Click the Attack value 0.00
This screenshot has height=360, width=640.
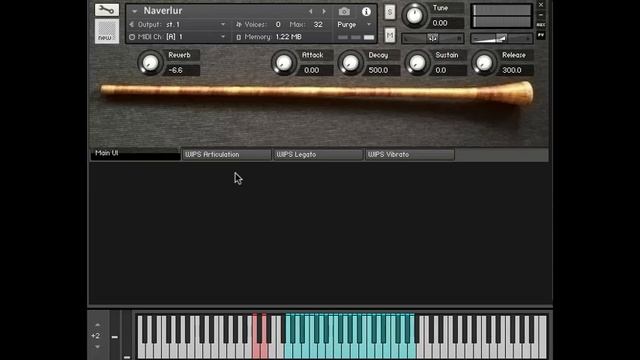click(x=316, y=70)
